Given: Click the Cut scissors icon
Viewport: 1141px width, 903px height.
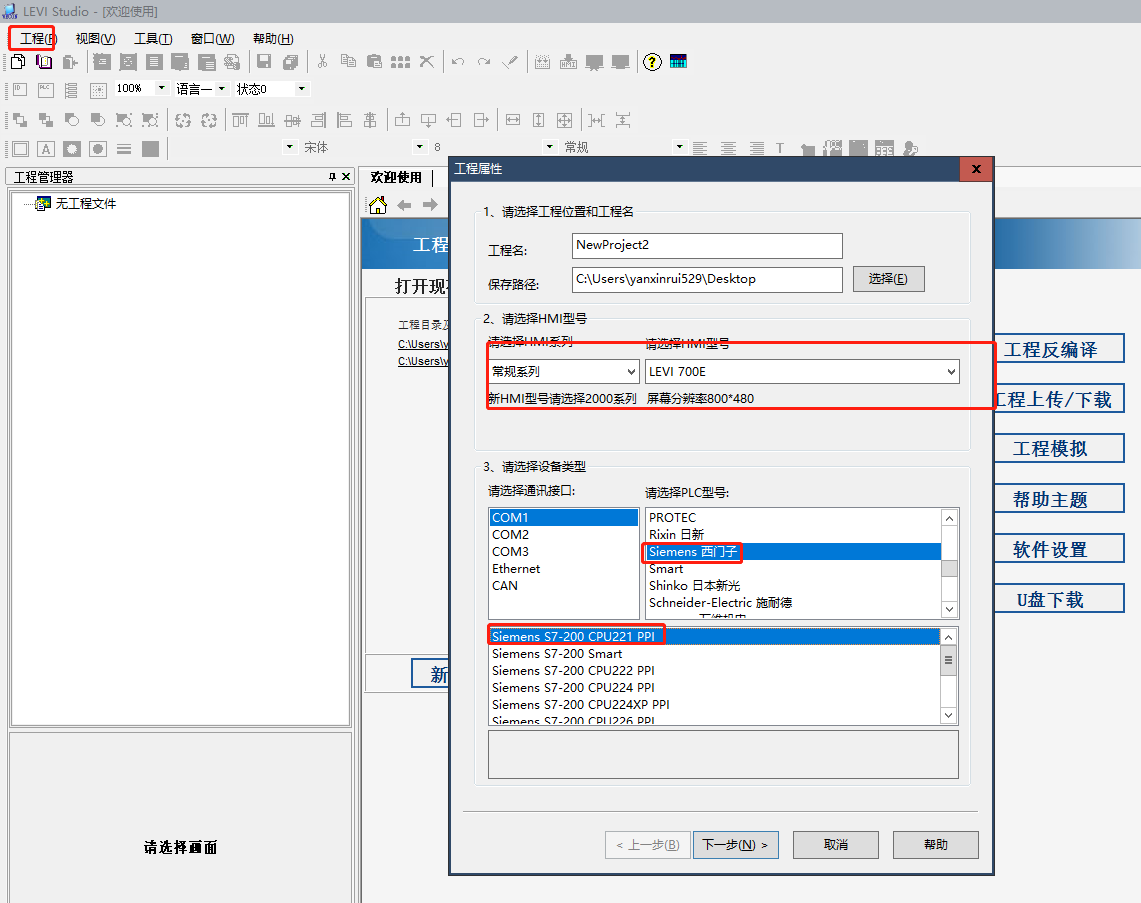Looking at the screenshot, I should point(322,62).
